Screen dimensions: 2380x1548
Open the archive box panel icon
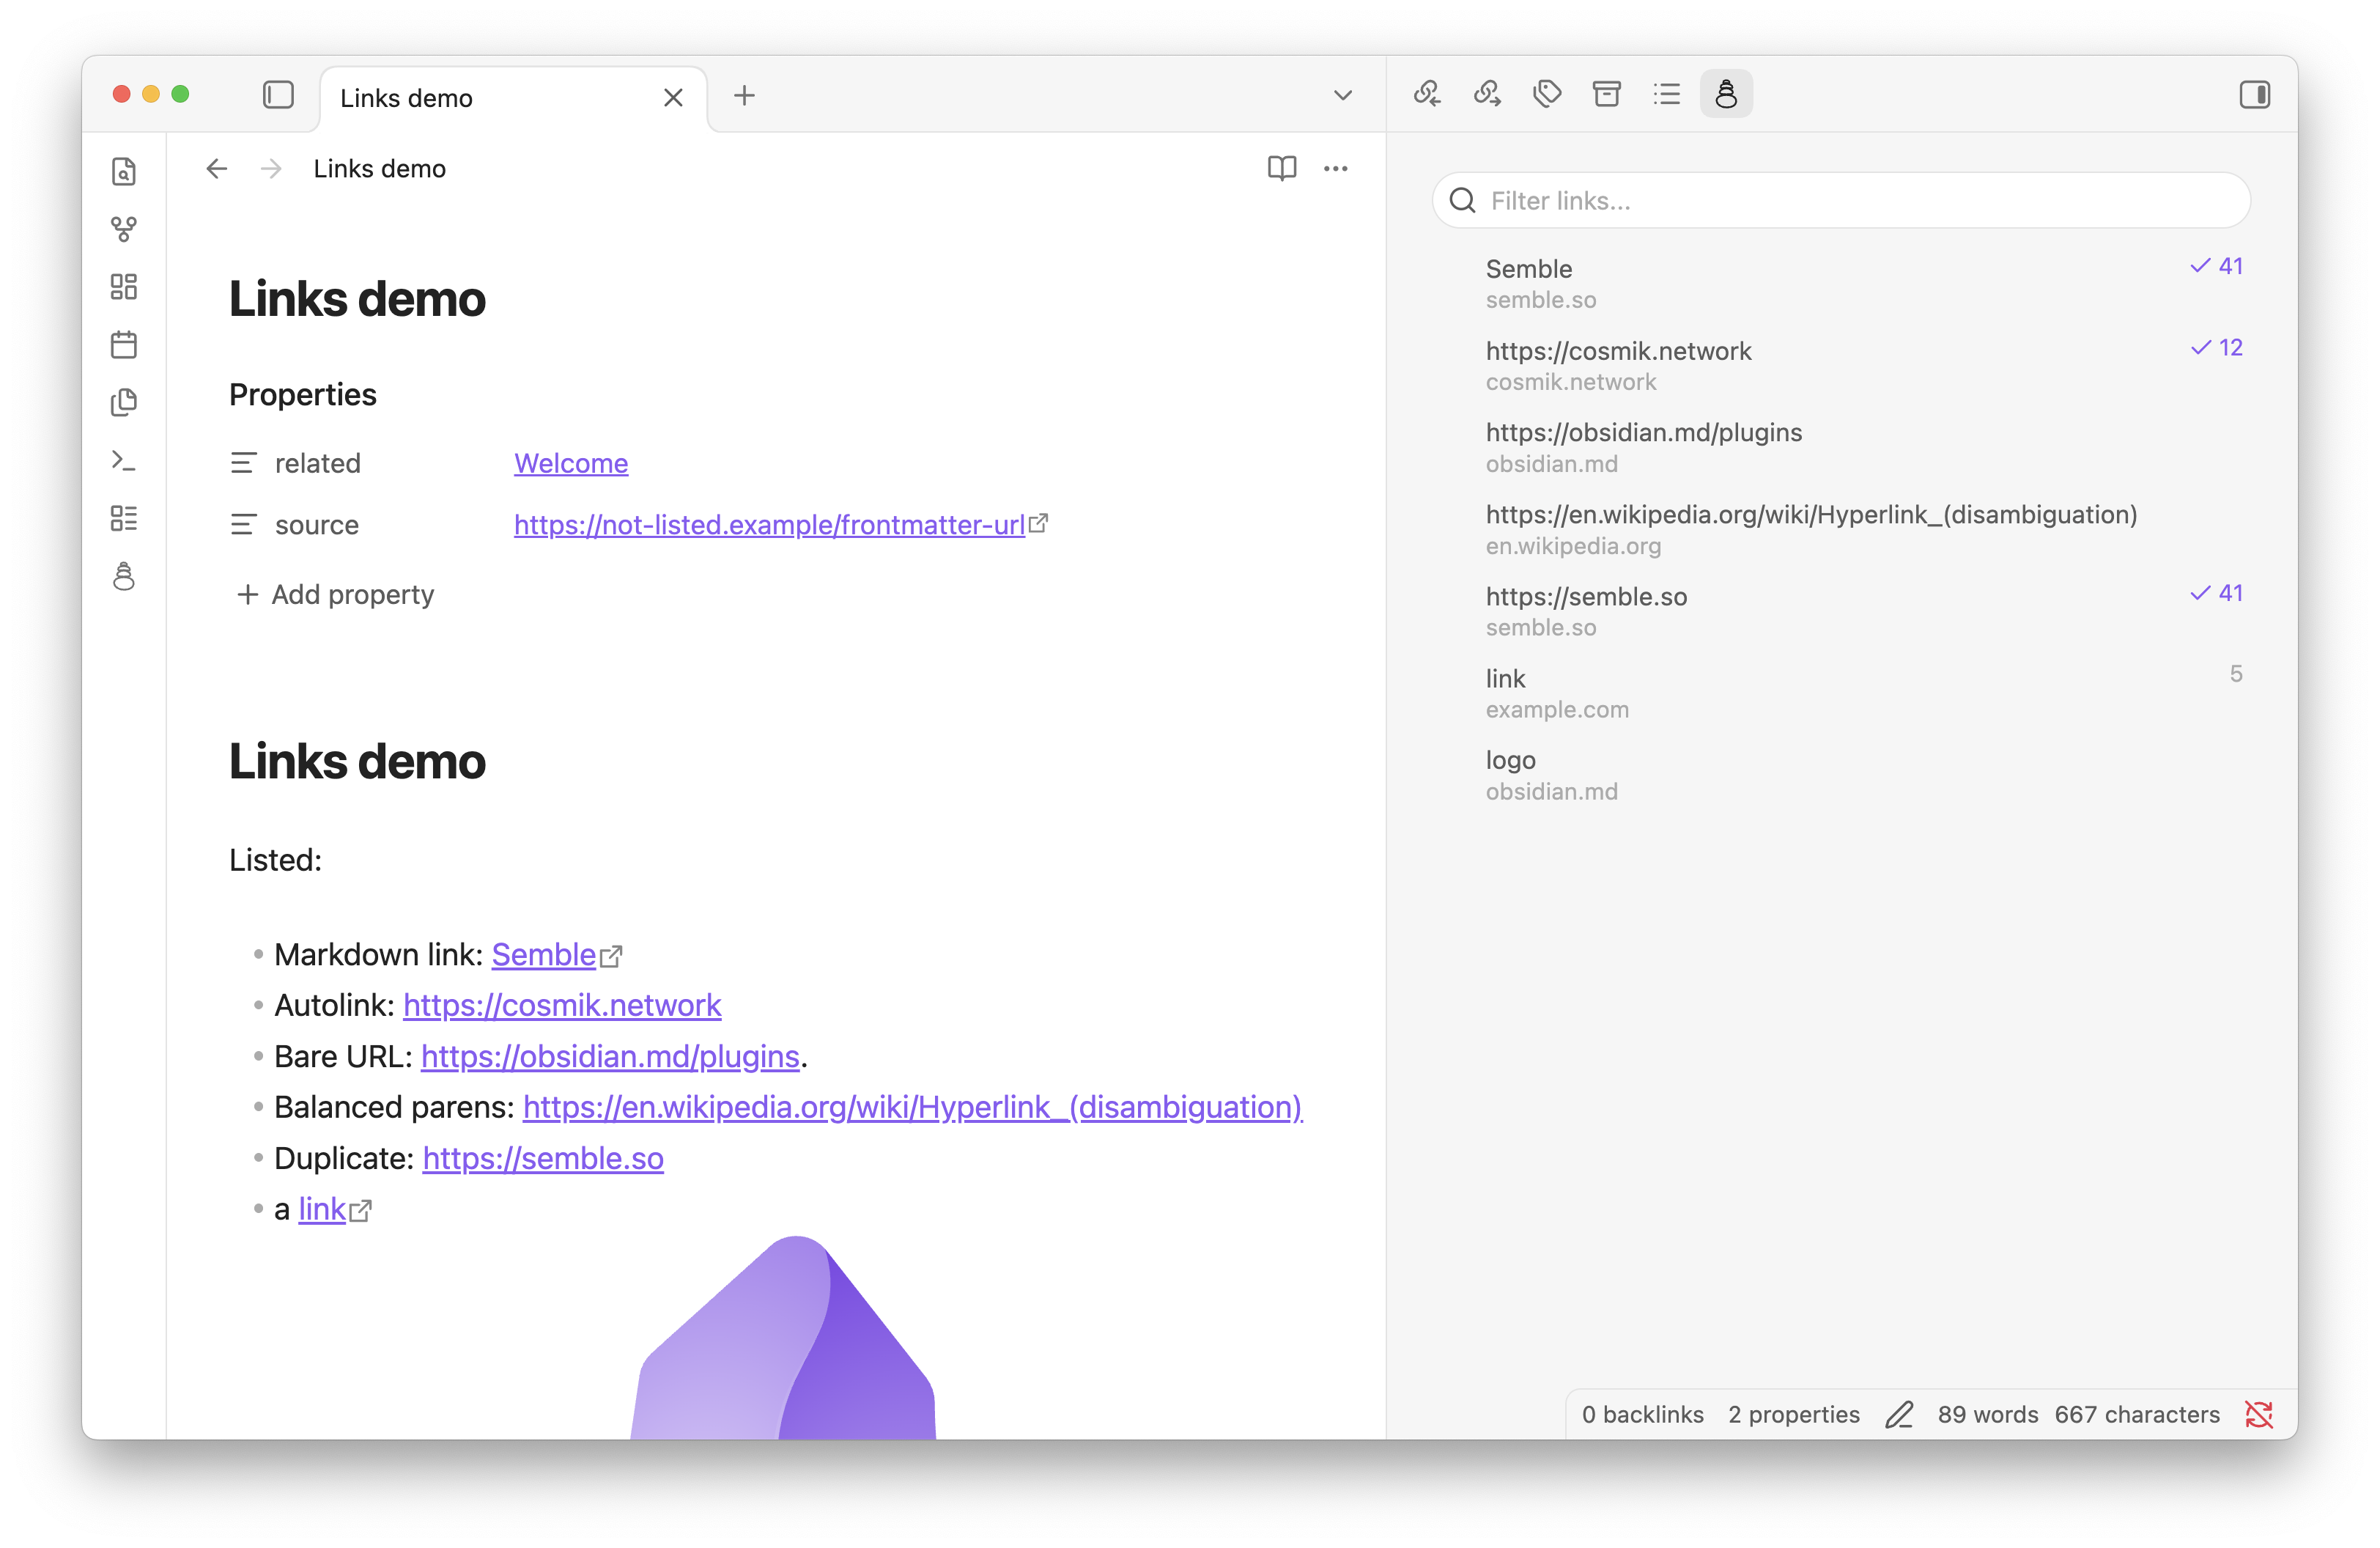pos(1607,94)
